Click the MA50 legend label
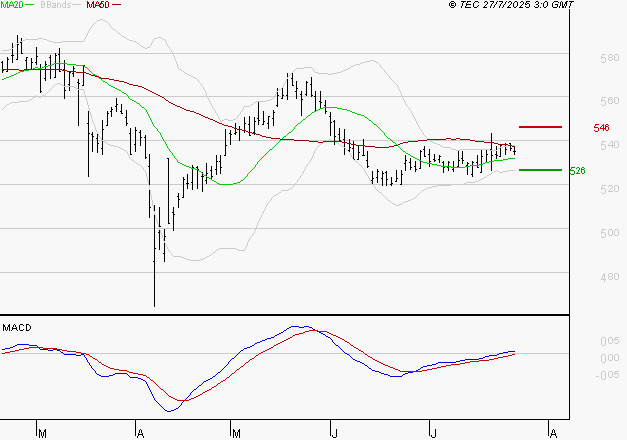The width and height of the screenshot is (627, 440). (98, 5)
